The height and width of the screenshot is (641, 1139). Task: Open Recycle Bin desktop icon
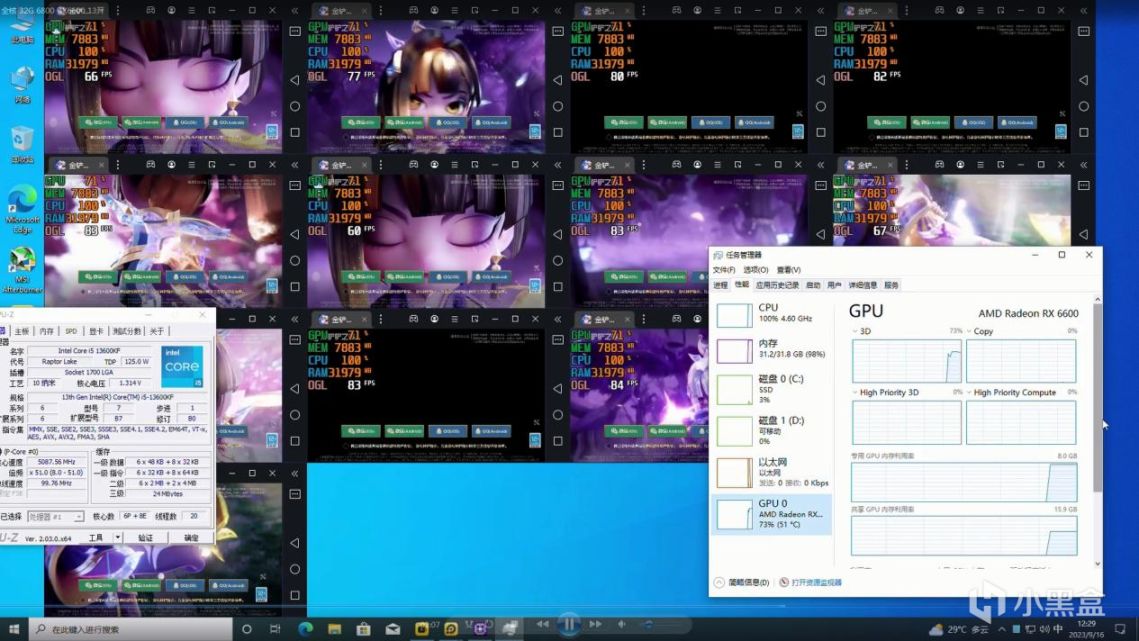tap(22, 144)
